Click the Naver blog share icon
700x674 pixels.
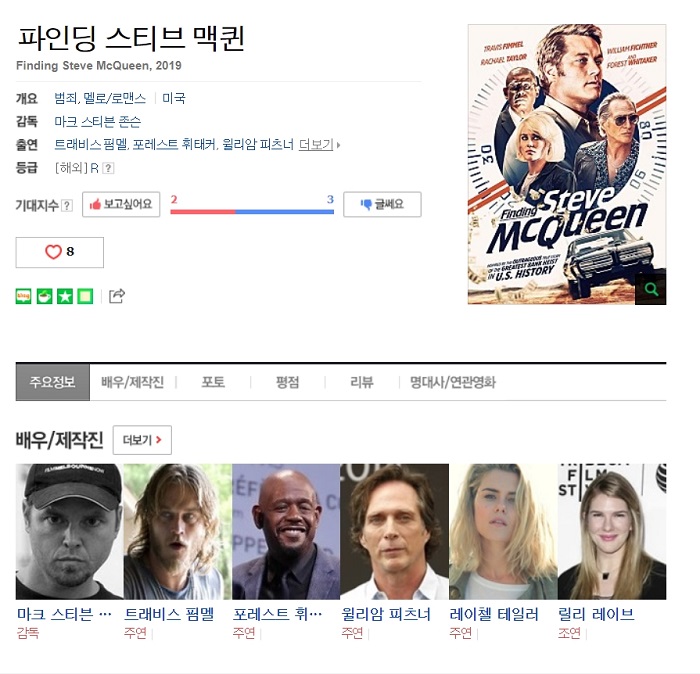[23, 296]
